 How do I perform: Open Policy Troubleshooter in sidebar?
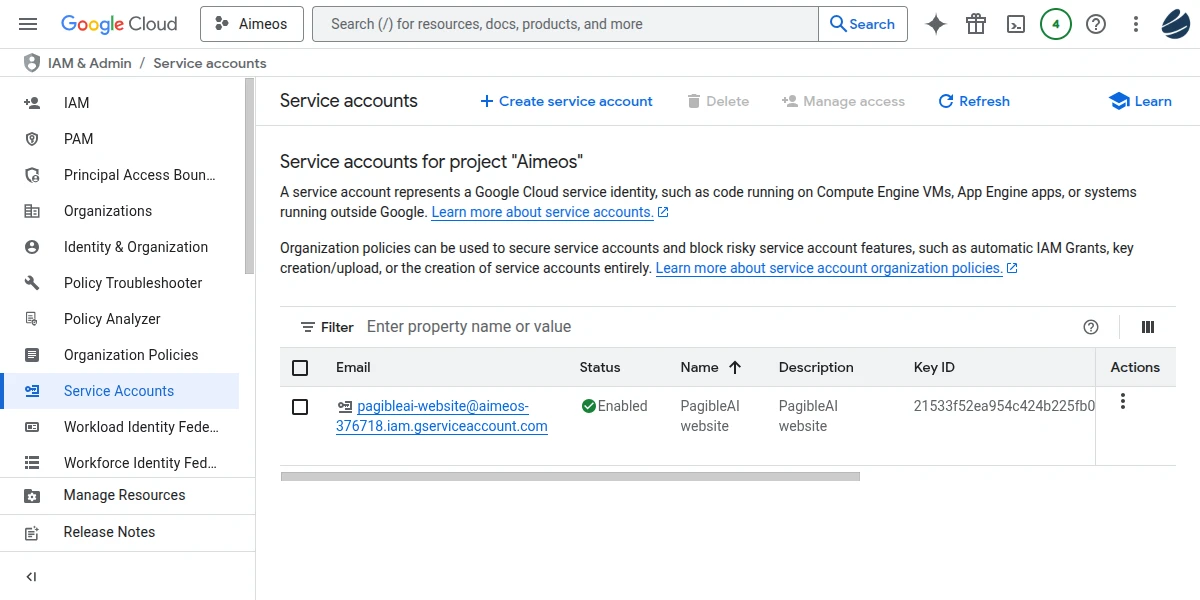tap(132, 283)
